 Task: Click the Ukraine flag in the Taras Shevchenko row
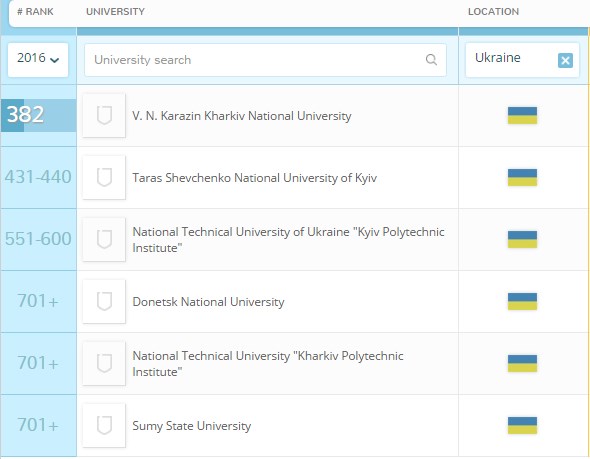click(x=522, y=177)
